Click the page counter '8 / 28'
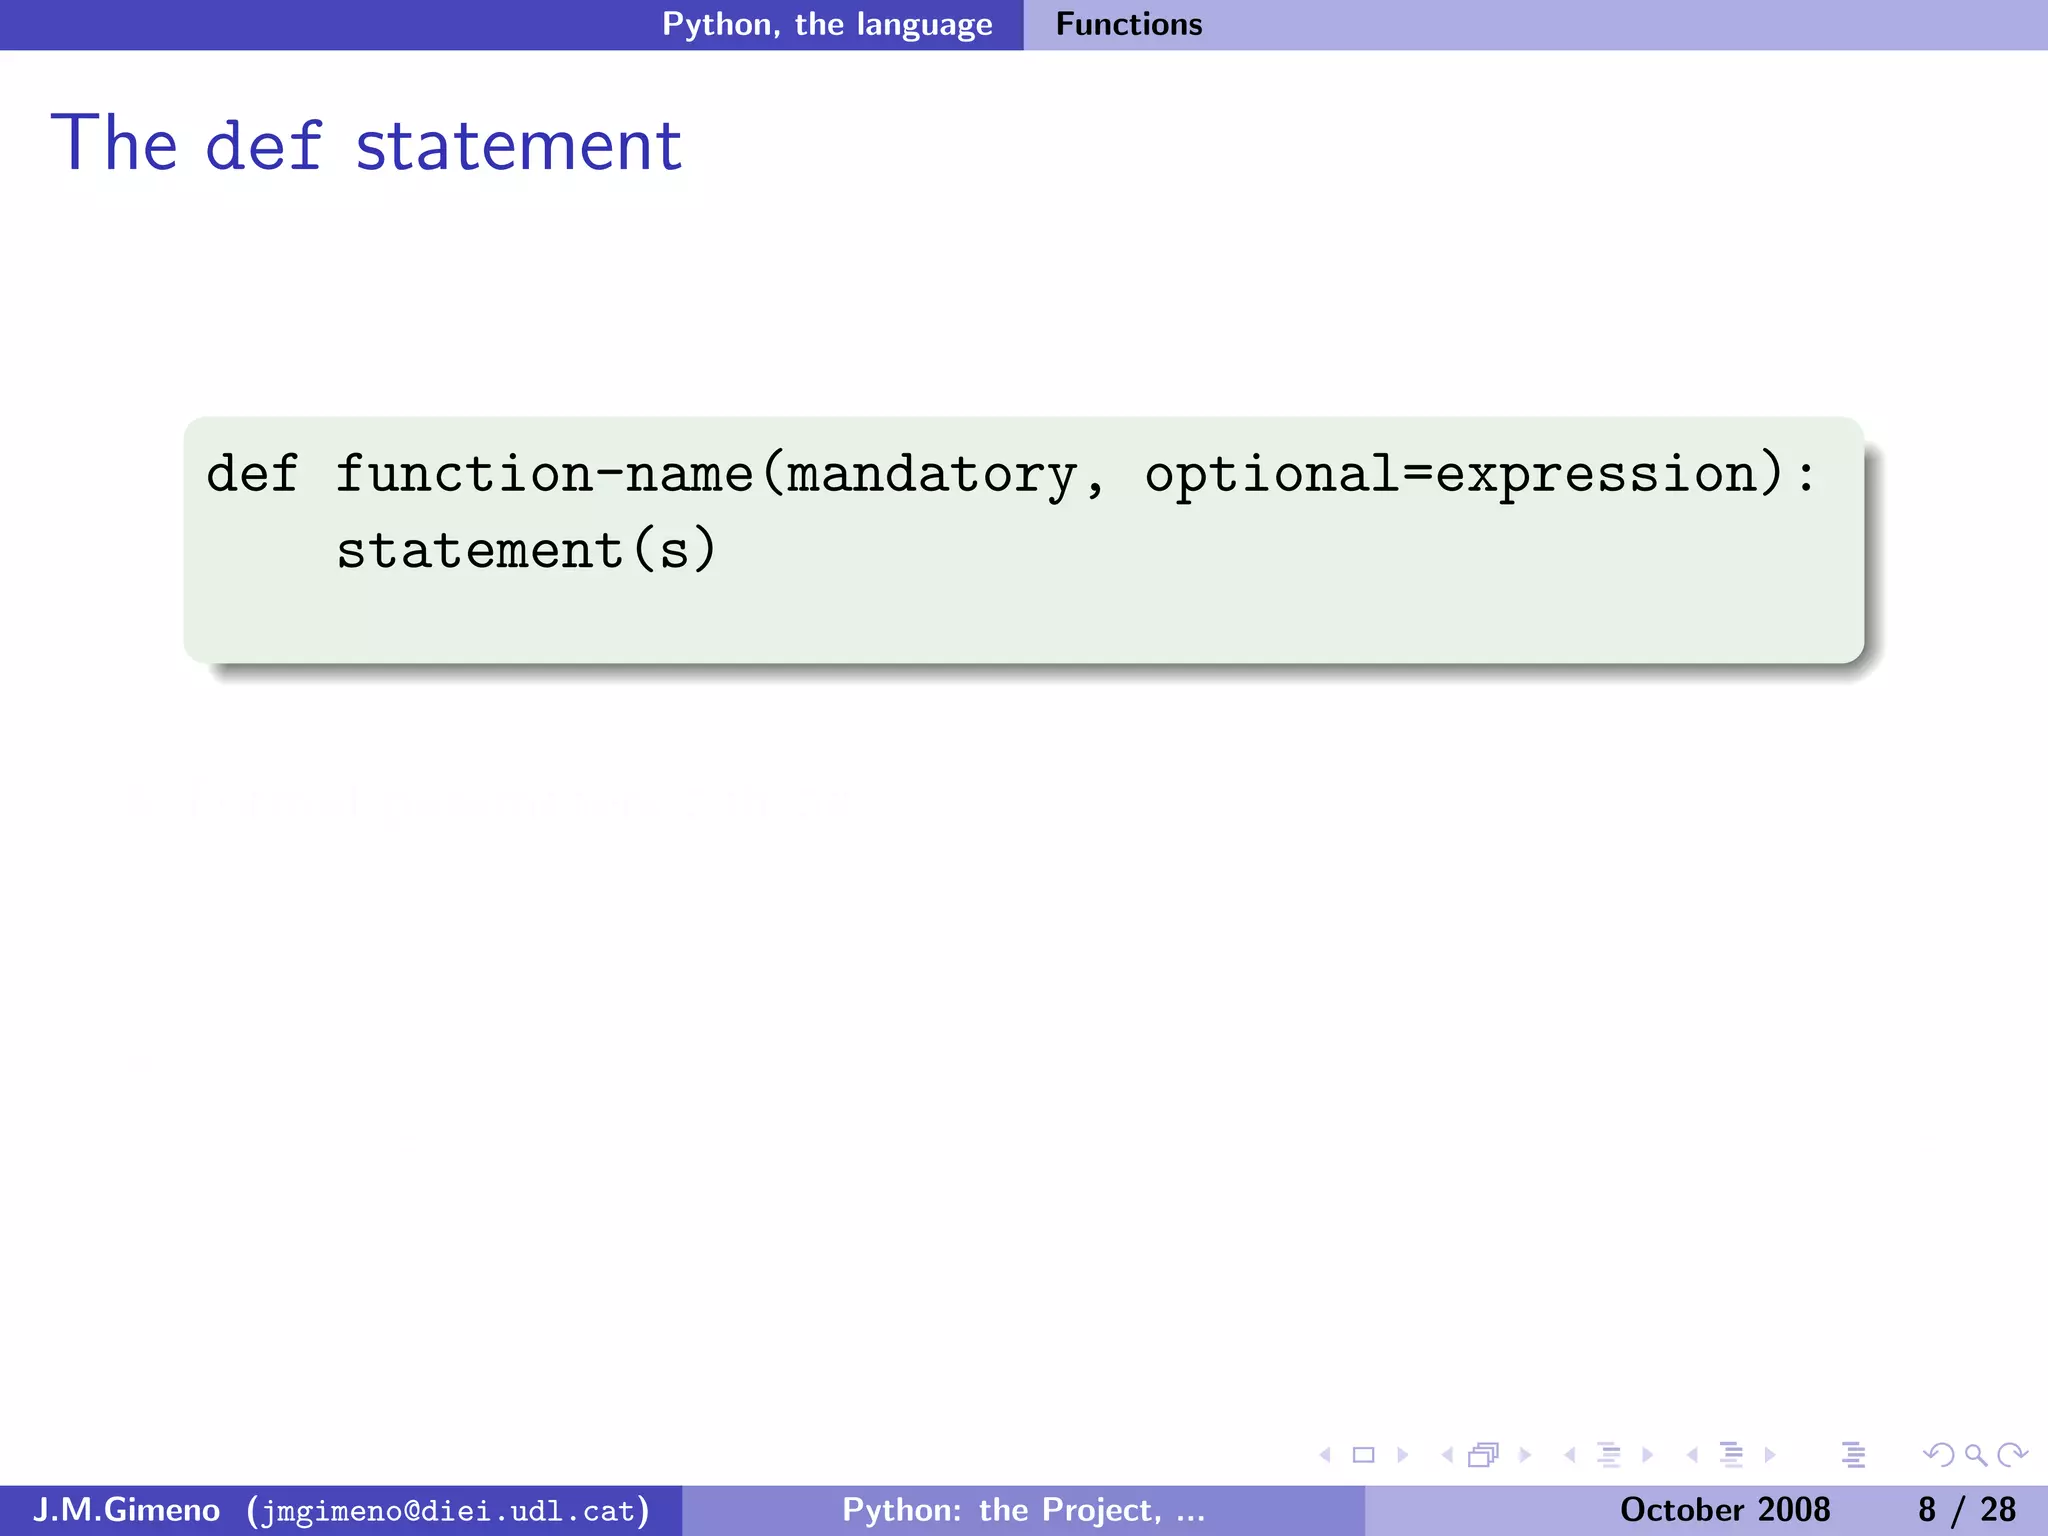 click(x=1967, y=1509)
